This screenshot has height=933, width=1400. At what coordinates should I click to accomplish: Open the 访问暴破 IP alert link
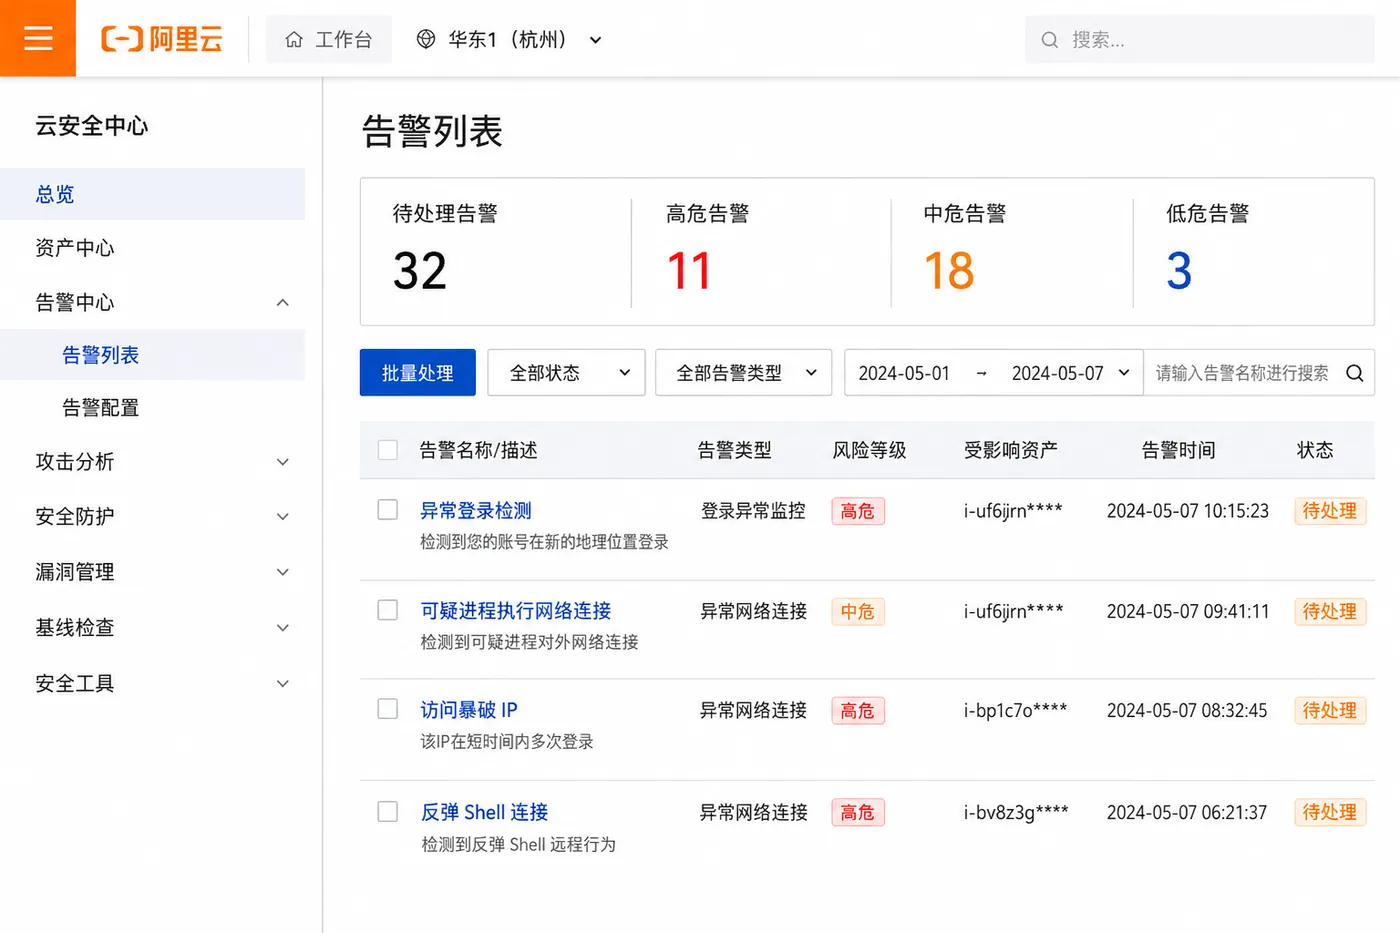click(x=469, y=710)
